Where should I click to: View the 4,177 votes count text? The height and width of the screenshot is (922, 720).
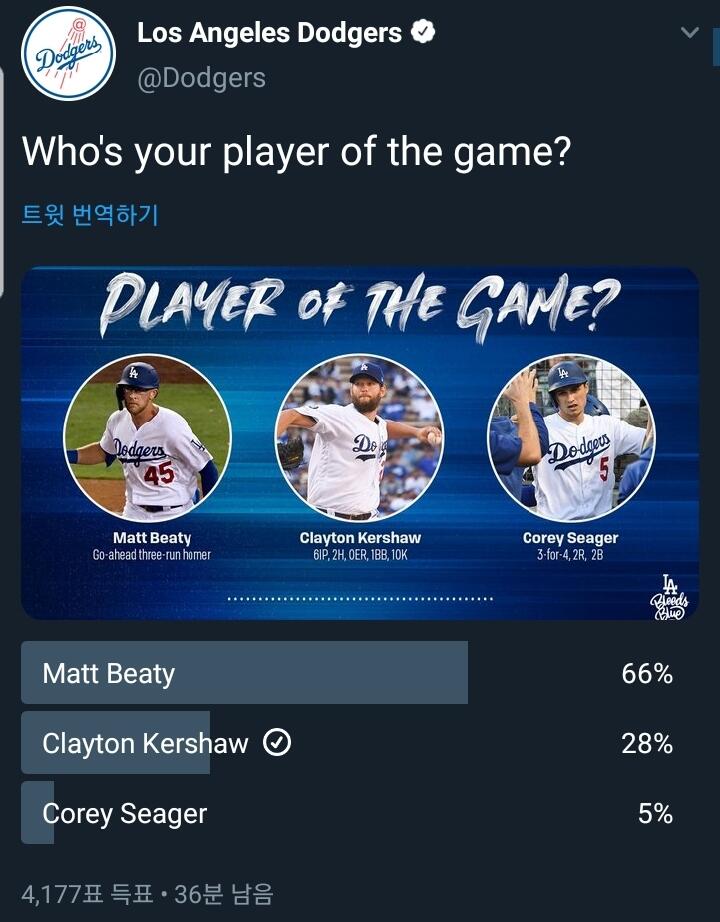(x=147, y=894)
